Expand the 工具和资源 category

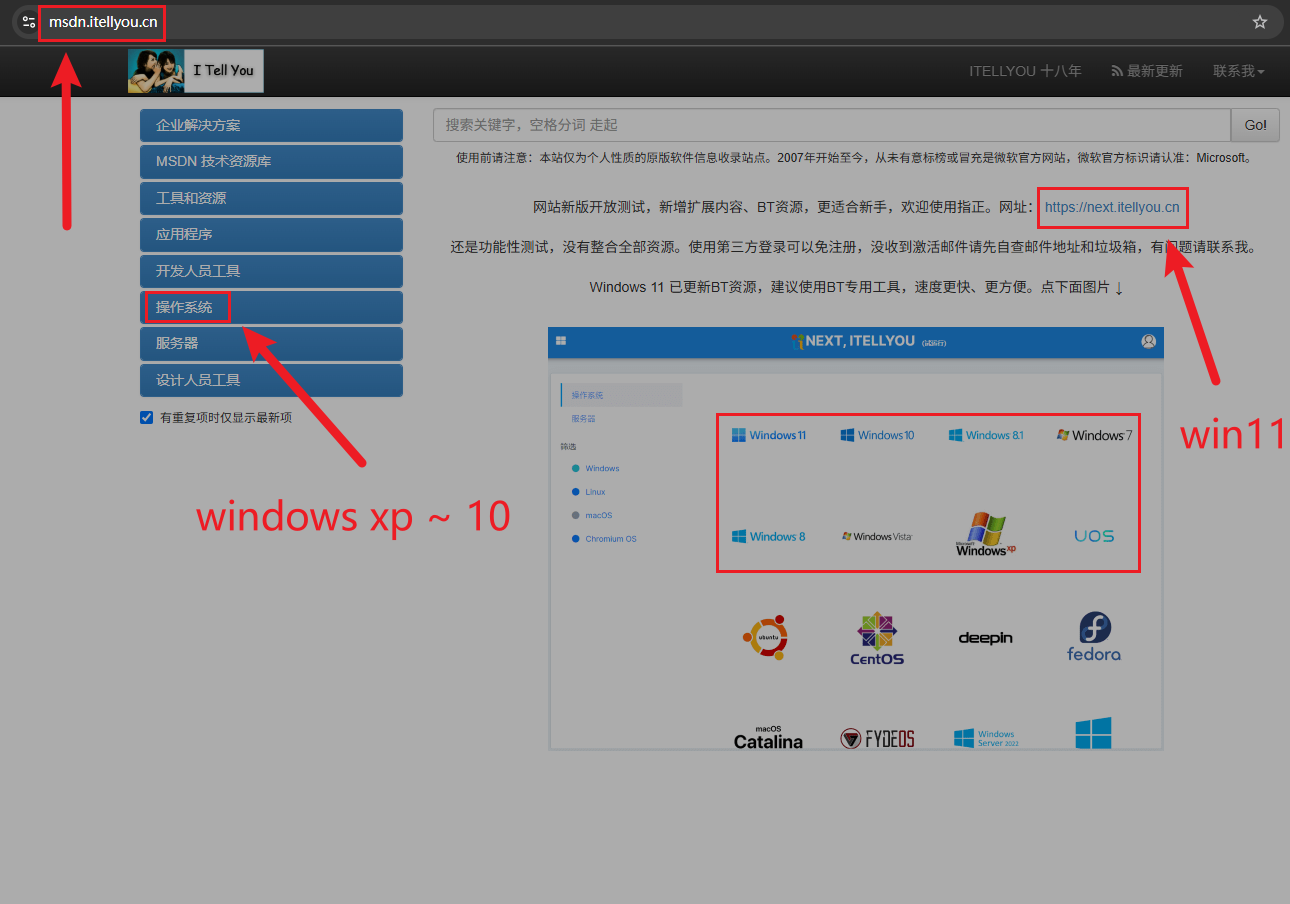pyautogui.click(x=271, y=198)
